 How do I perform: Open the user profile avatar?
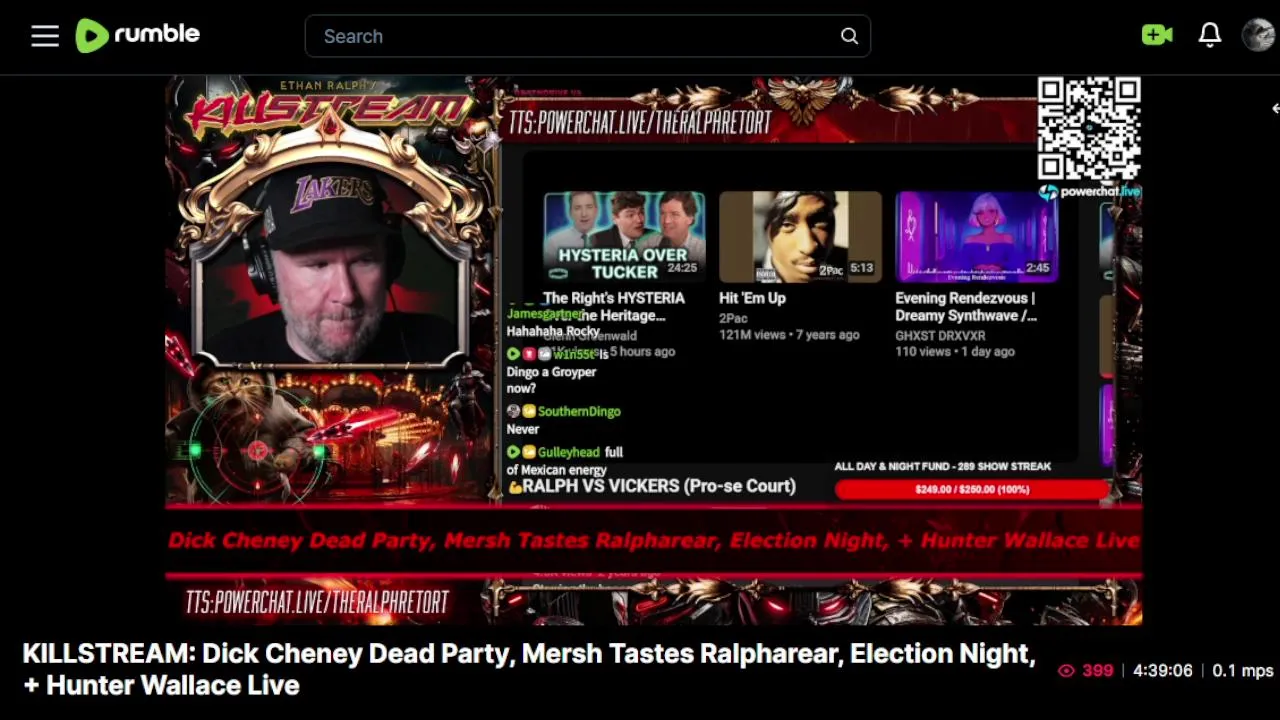[x=1258, y=35]
